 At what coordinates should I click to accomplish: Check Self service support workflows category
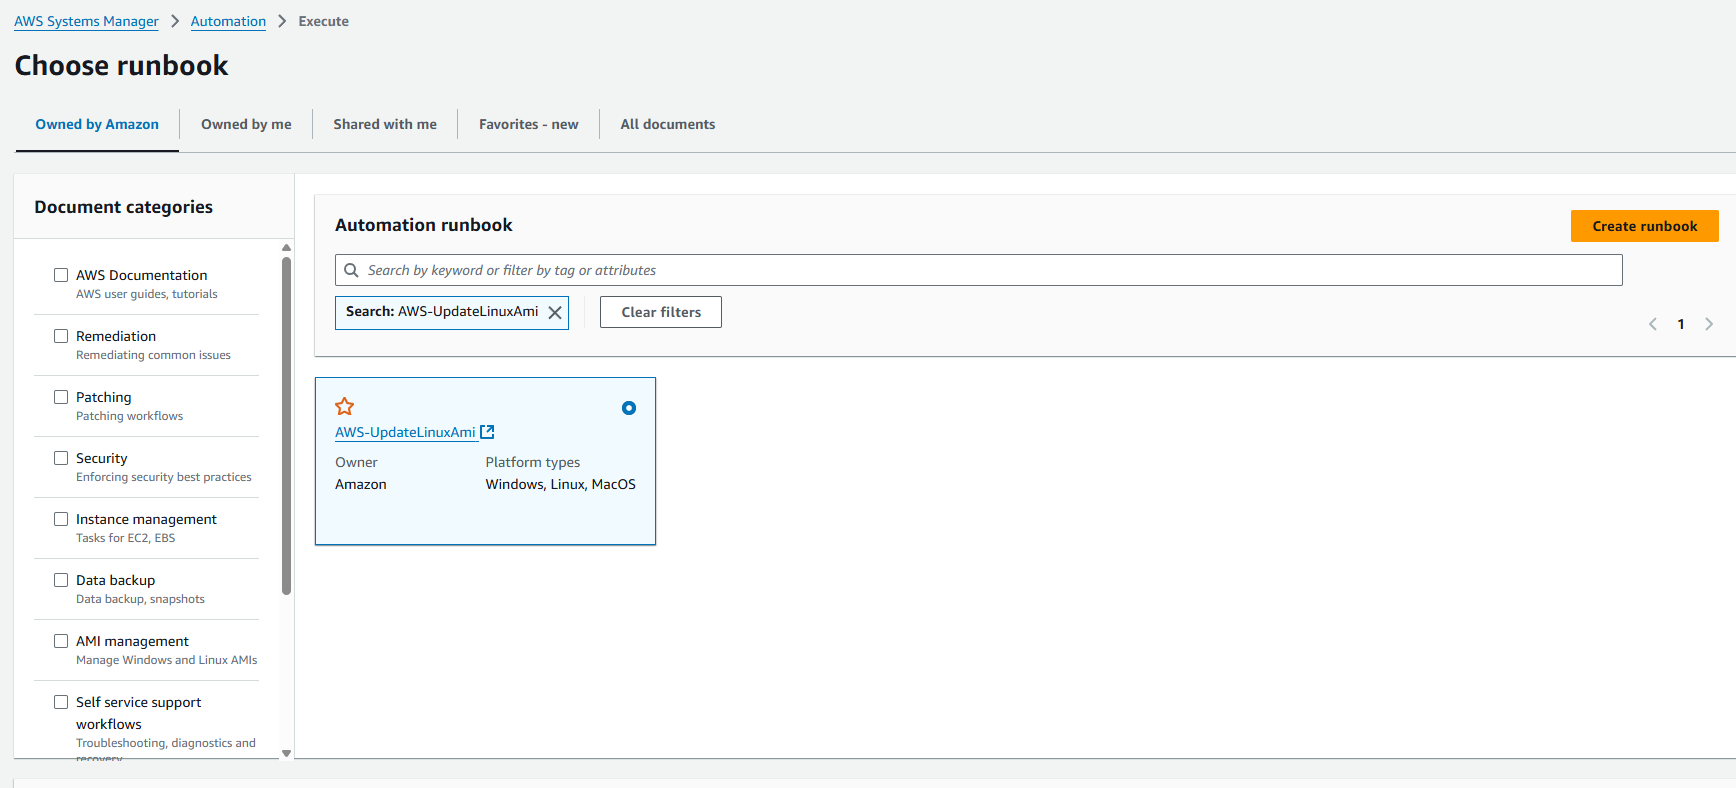click(61, 702)
